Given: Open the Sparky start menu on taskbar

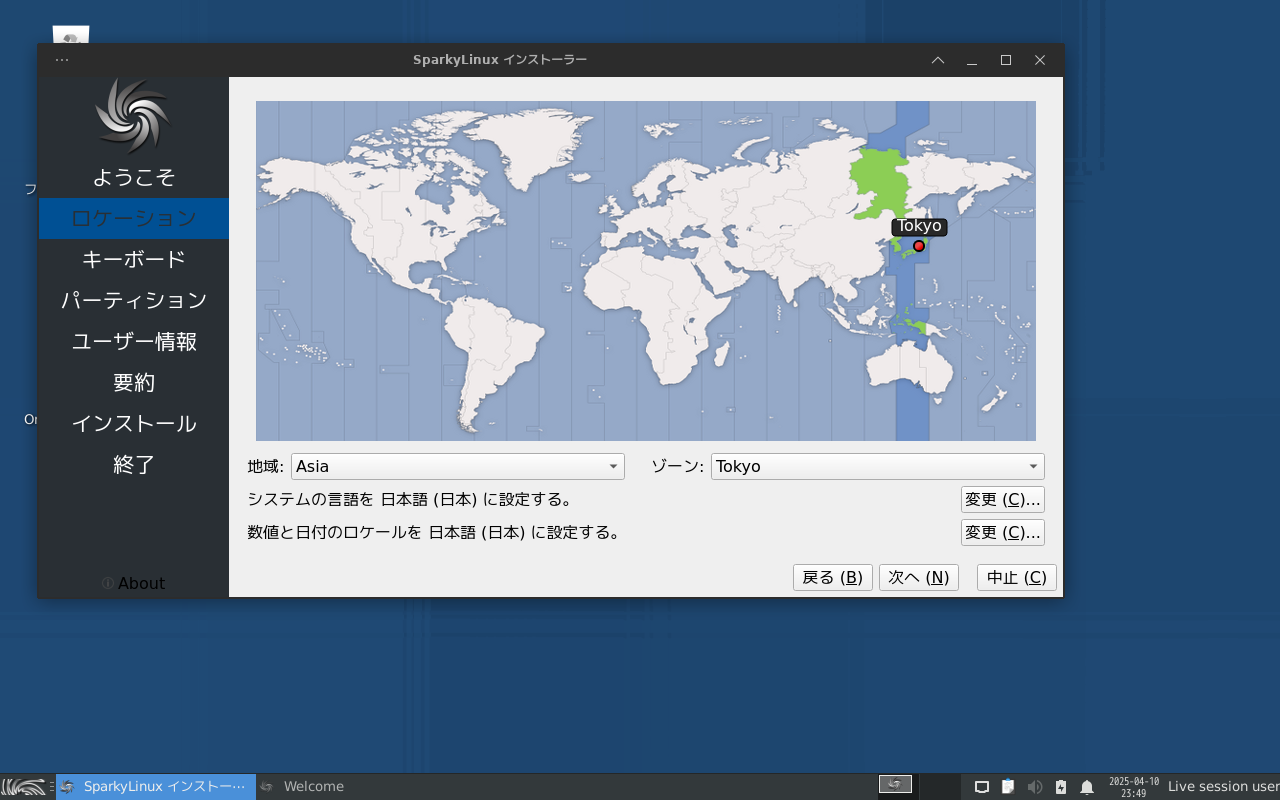Looking at the screenshot, I should pyautogui.click(x=24, y=787).
